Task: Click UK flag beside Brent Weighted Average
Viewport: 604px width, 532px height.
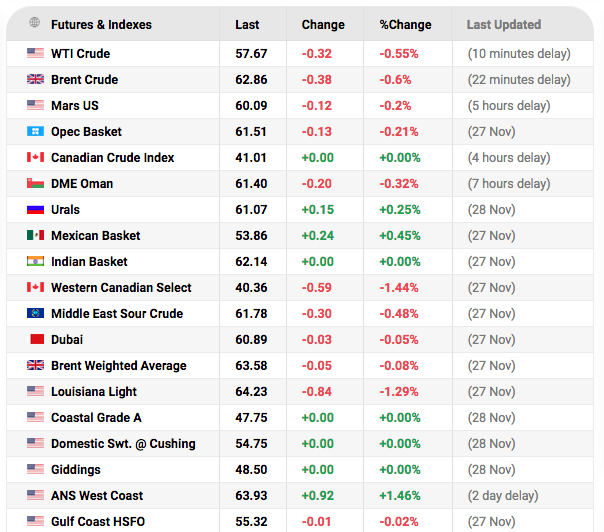Action: pyautogui.click(x=35, y=365)
